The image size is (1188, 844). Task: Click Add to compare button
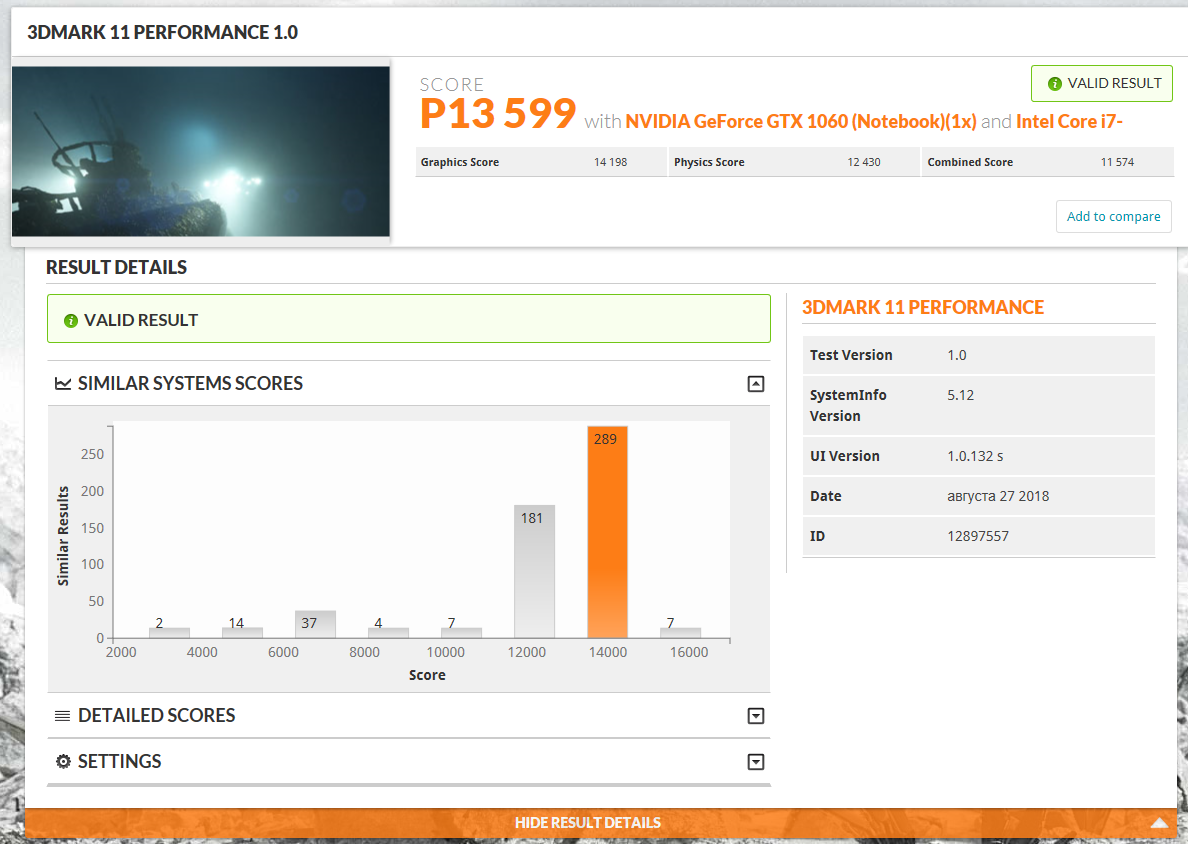1113,217
